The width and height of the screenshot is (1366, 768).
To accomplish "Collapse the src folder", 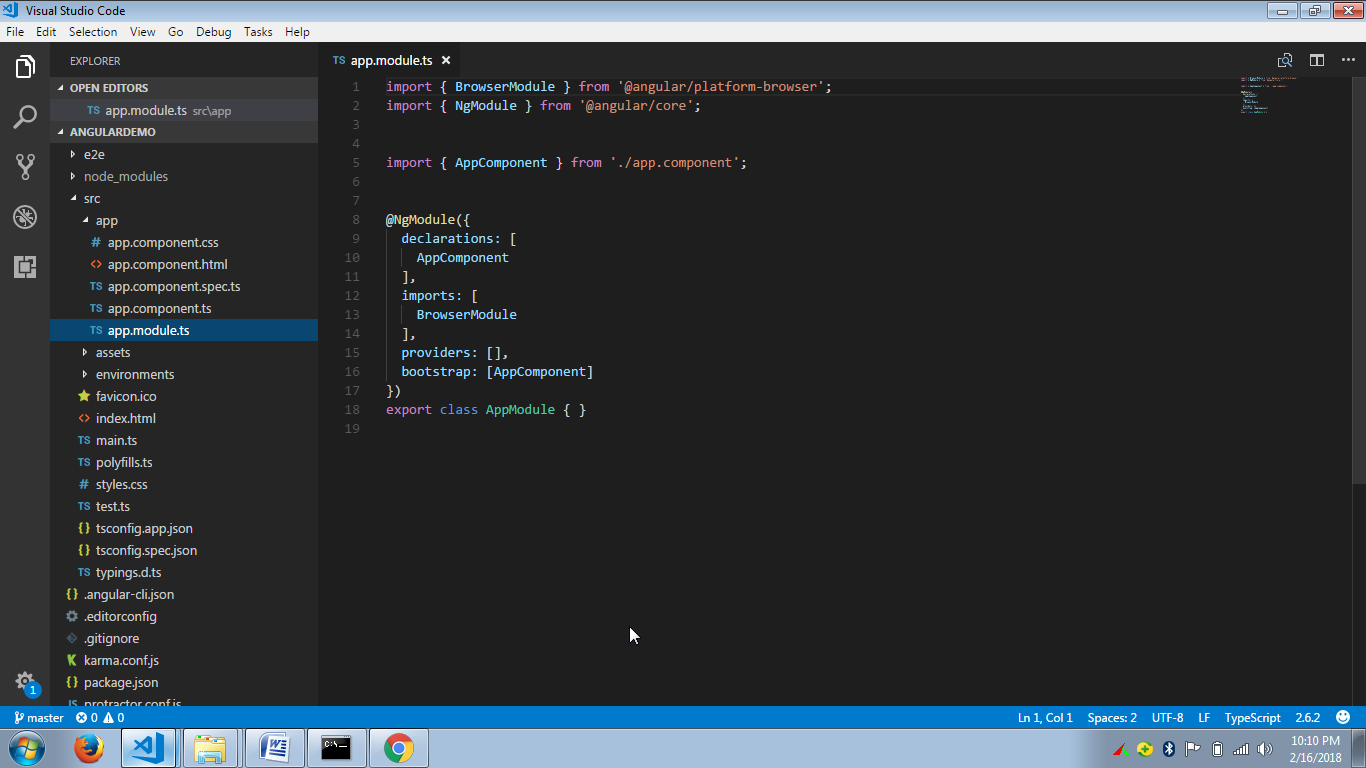I will point(91,198).
